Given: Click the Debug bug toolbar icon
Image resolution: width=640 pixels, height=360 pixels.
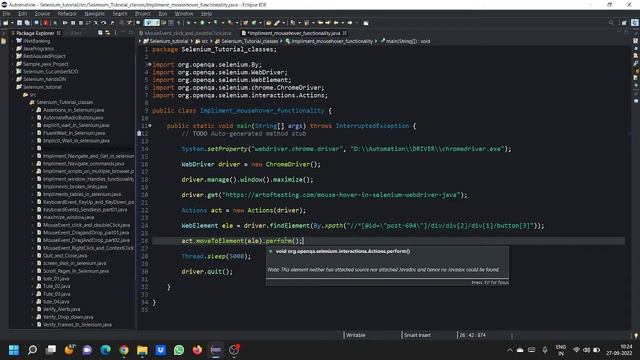Looking at the screenshot, I should (x=188, y=23).
